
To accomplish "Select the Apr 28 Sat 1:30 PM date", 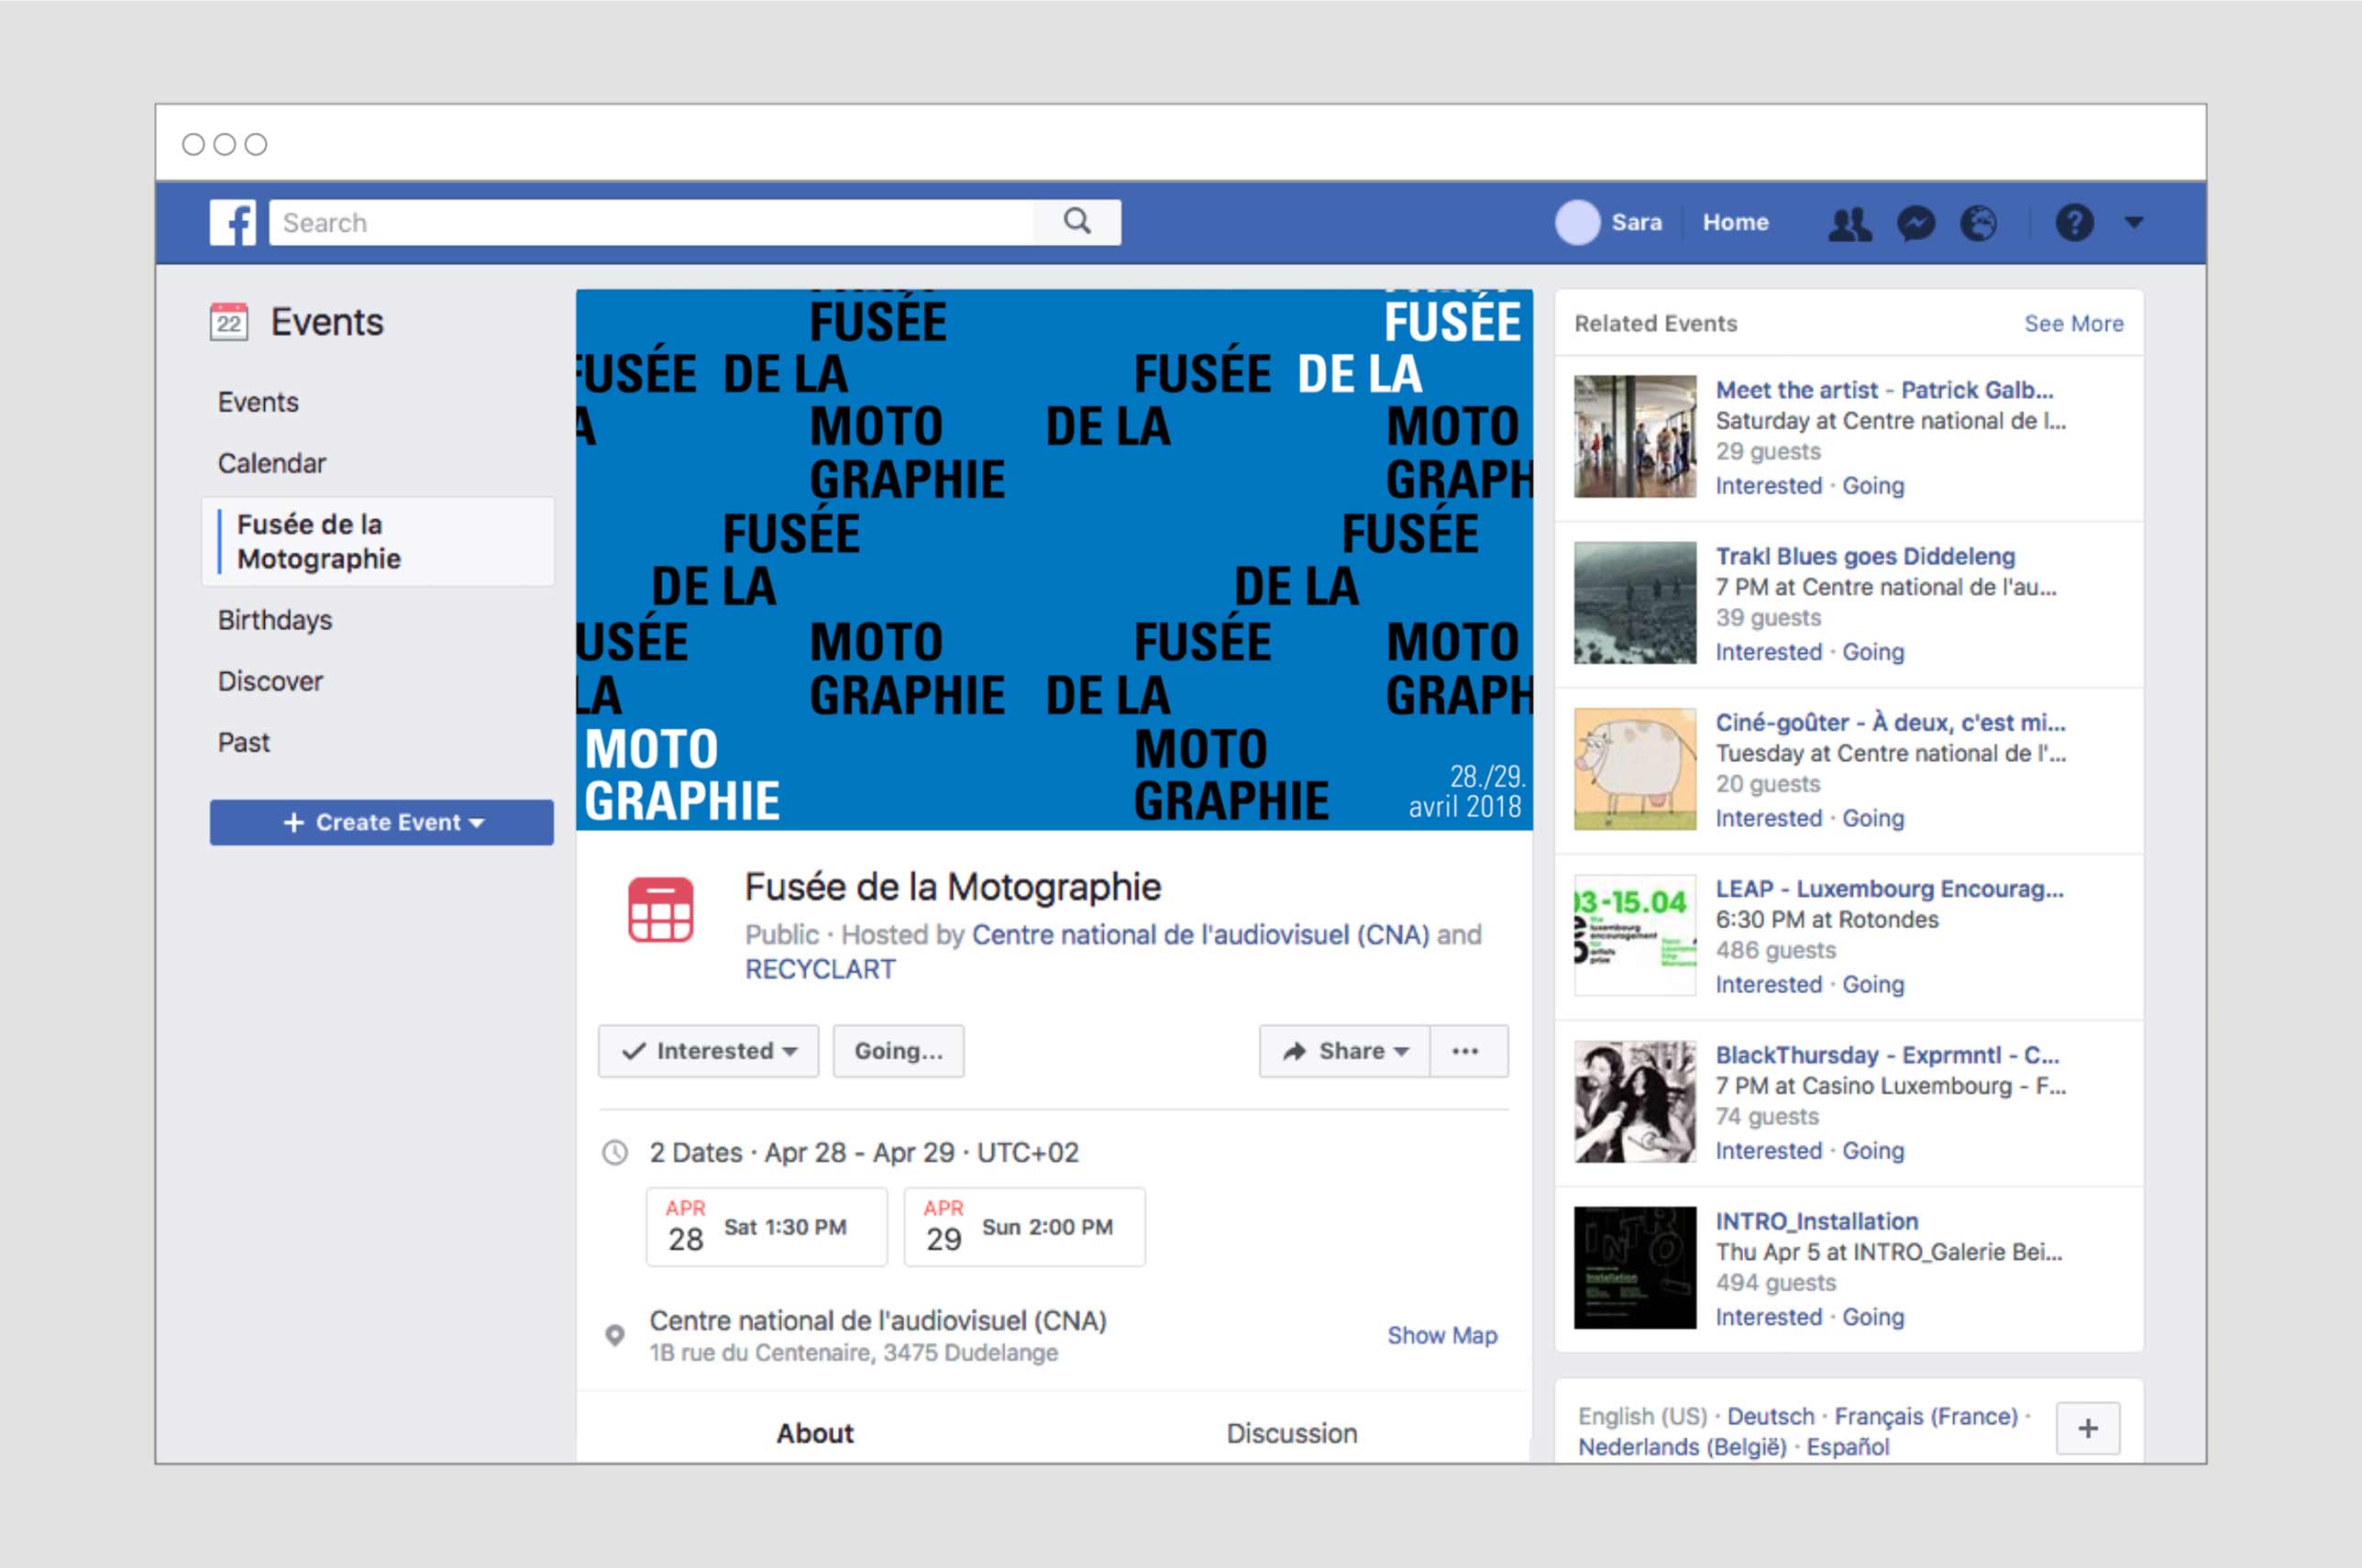I will 766,1227.
